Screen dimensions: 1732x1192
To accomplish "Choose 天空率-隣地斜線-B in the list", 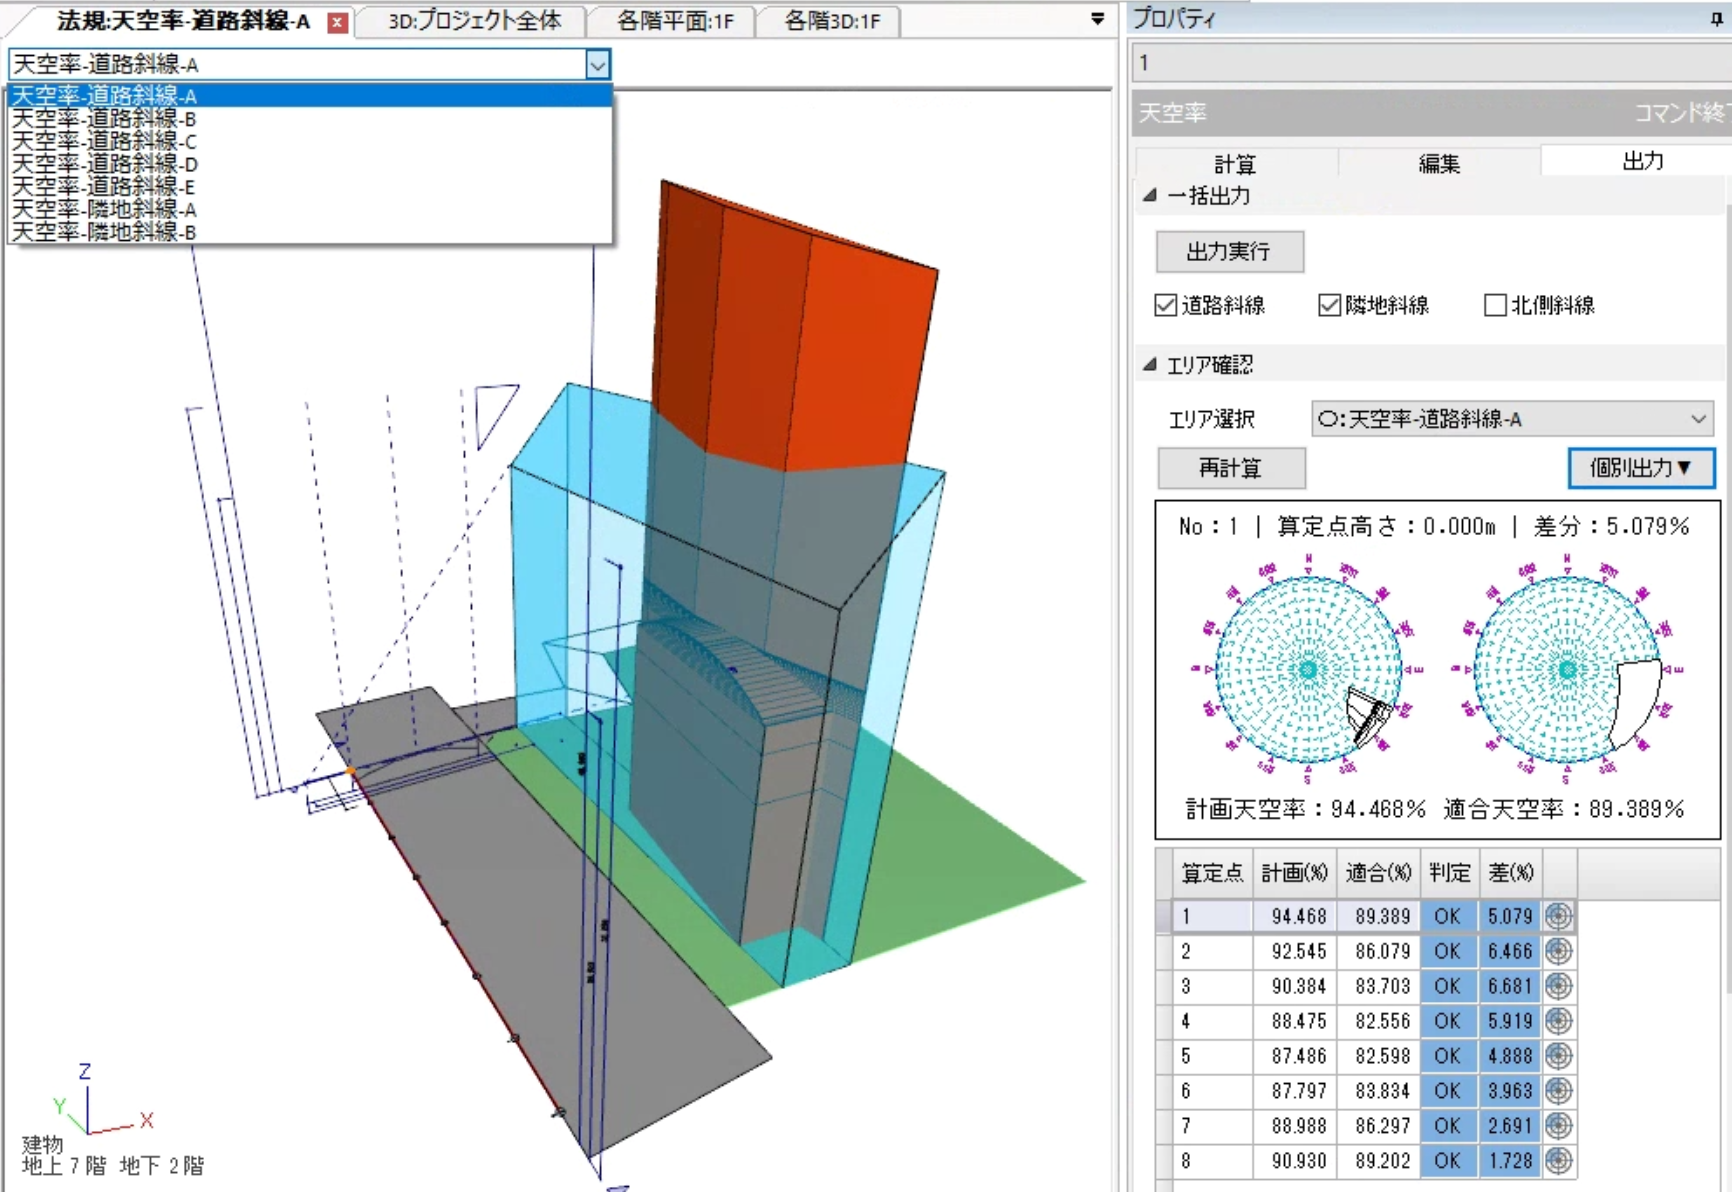I will tap(310, 232).
